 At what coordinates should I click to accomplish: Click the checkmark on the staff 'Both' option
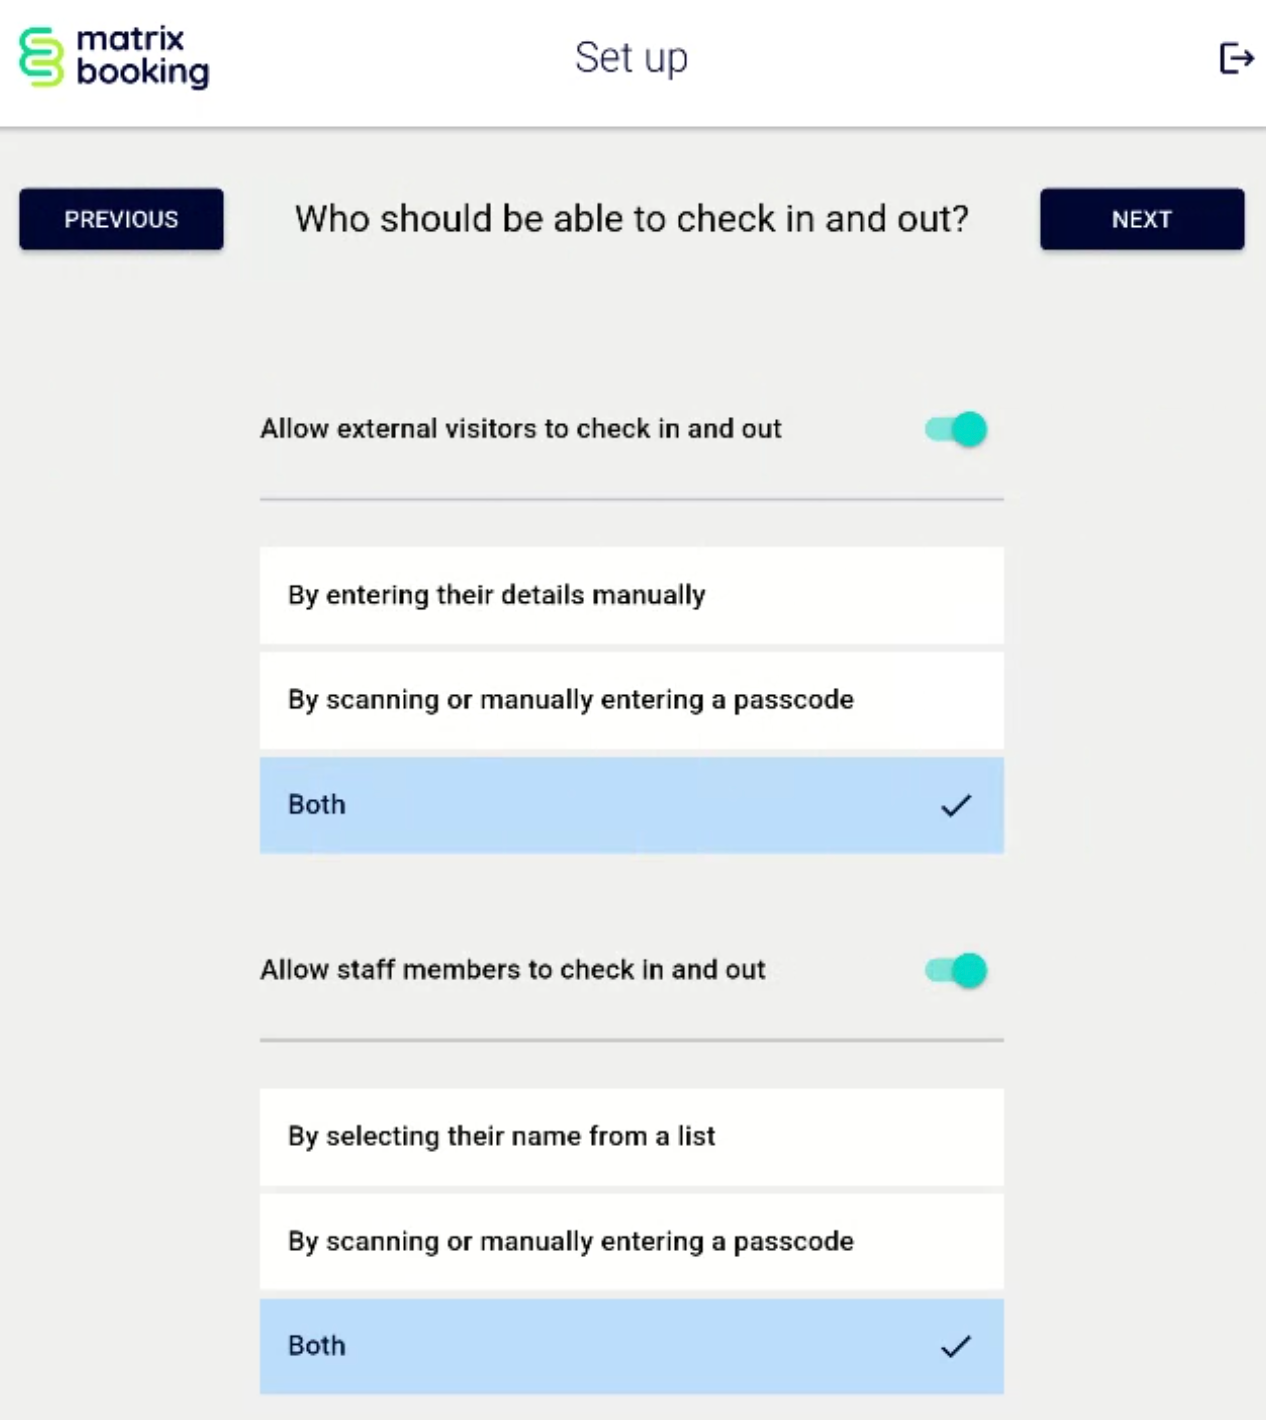coord(958,1347)
